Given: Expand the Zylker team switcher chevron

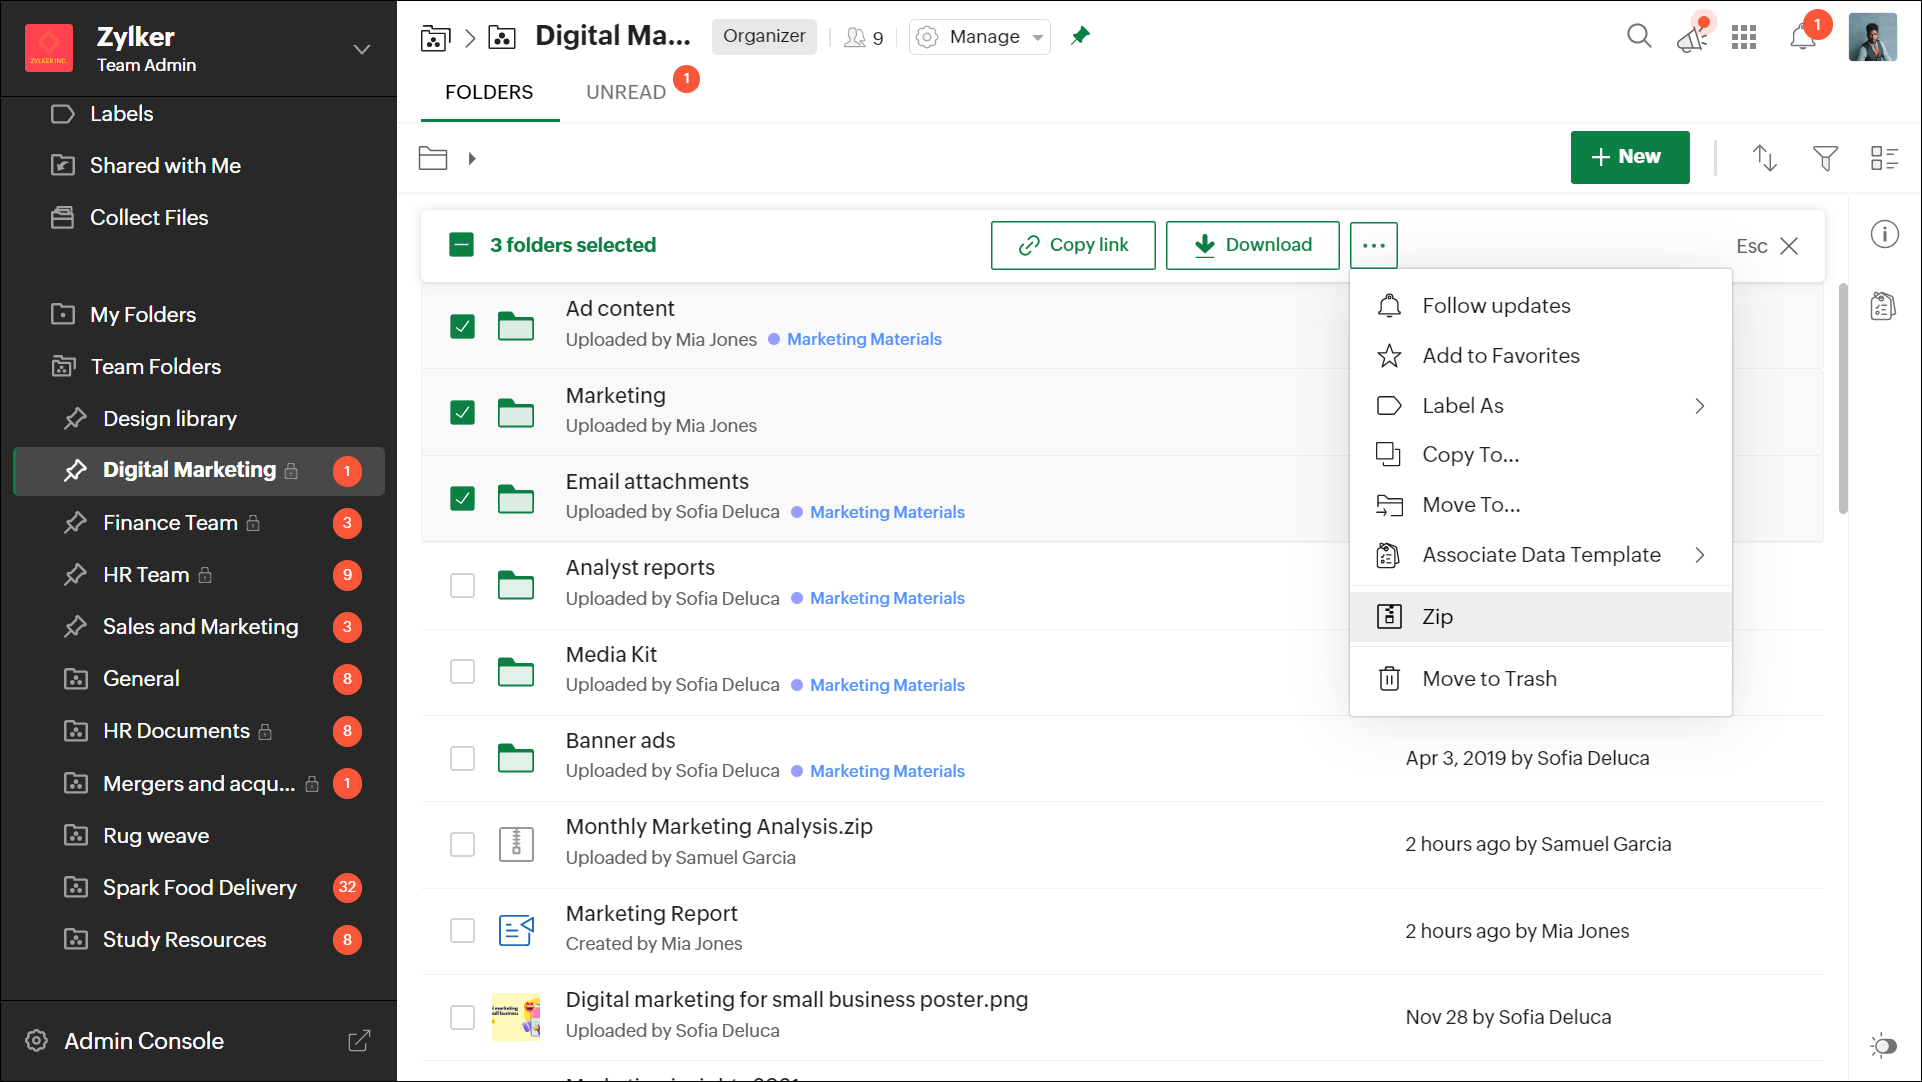Looking at the screenshot, I should tap(362, 49).
